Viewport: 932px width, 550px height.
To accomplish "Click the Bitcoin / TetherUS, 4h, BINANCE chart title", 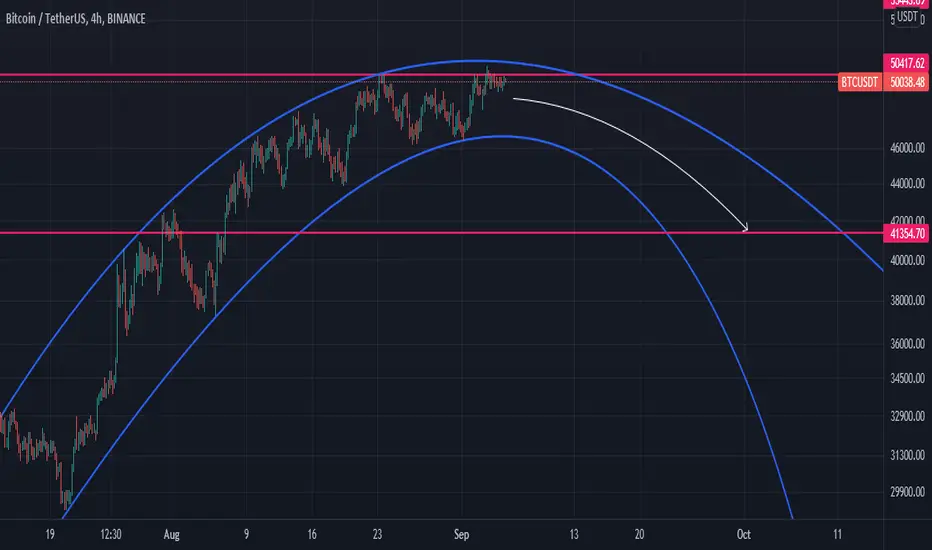I will point(75,19).
